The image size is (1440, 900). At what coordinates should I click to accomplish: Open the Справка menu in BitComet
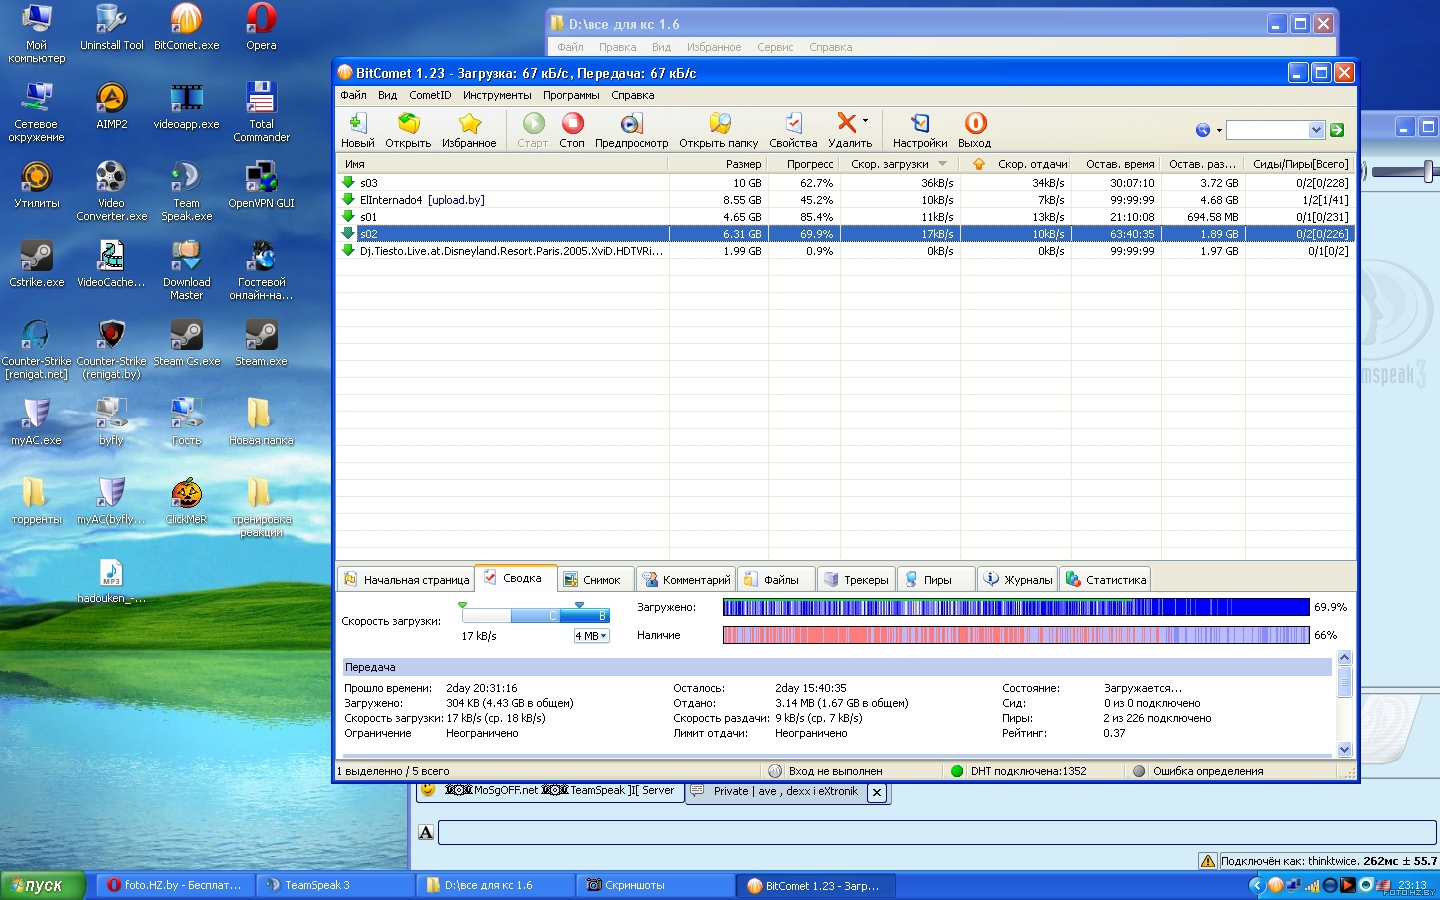pos(632,95)
